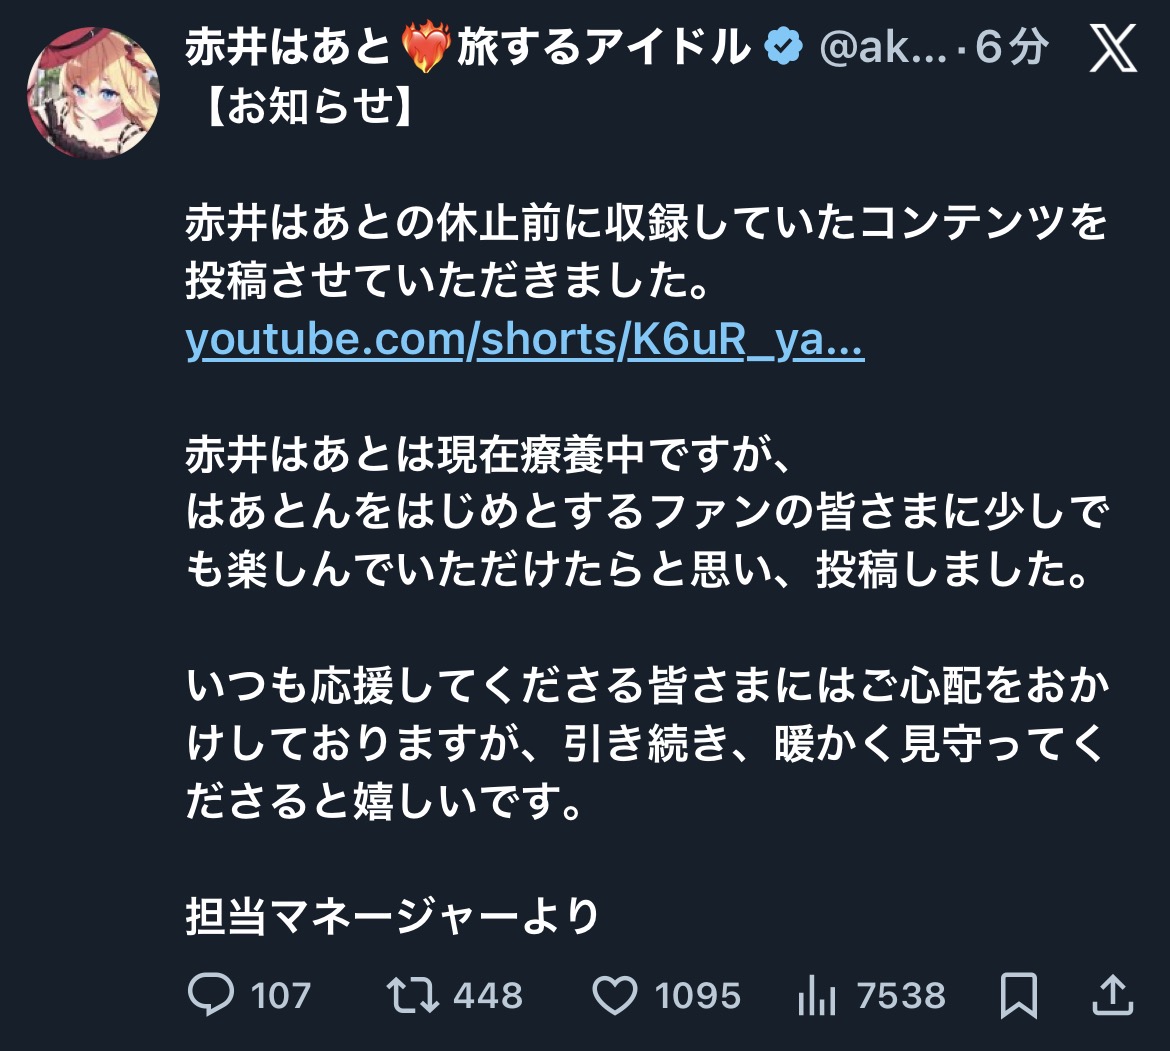Click the X logo

coord(1113,47)
